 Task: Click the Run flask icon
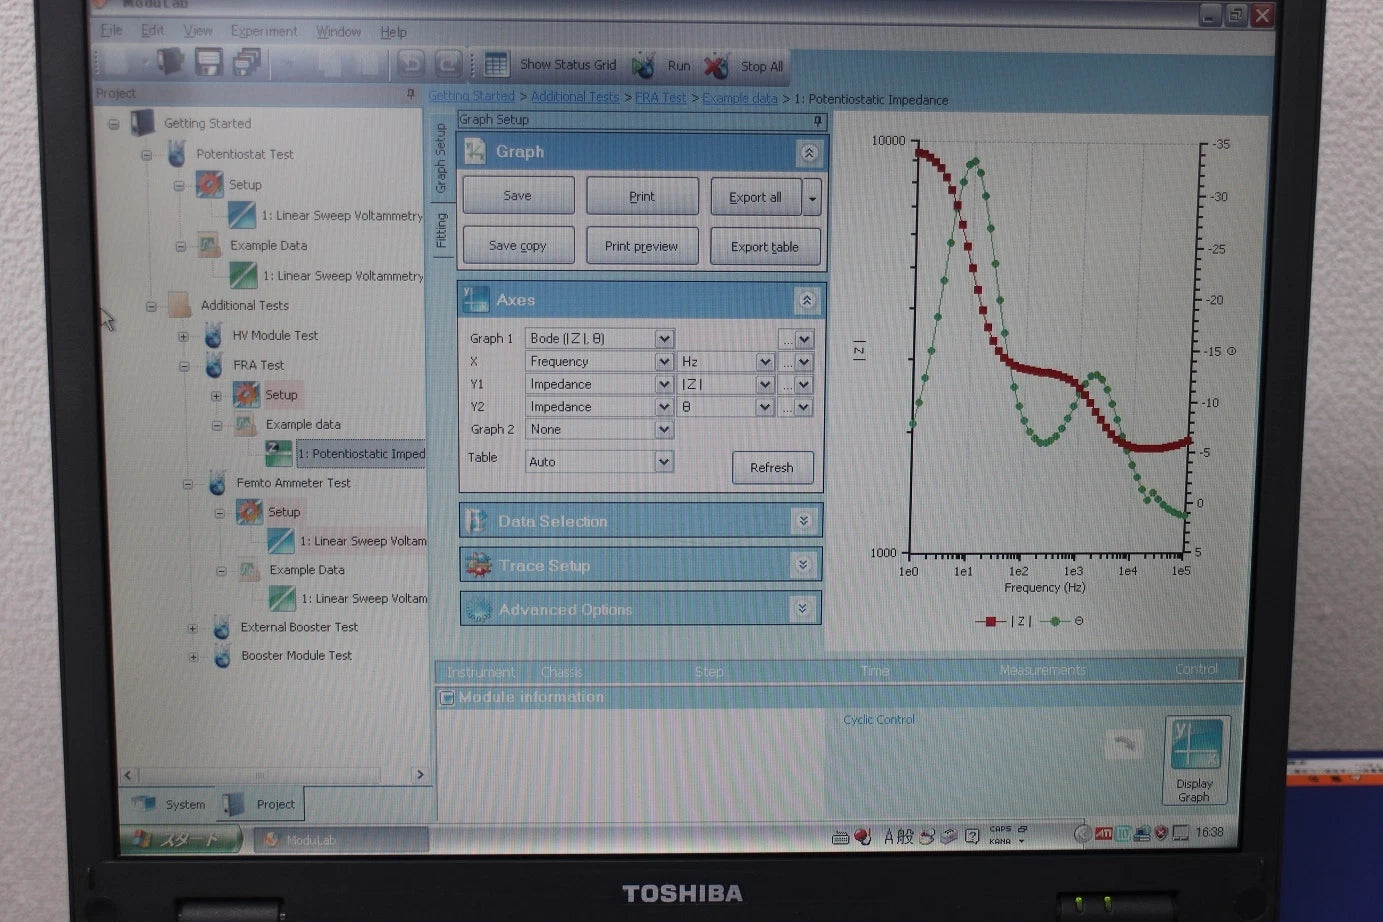[x=643, y=66]
